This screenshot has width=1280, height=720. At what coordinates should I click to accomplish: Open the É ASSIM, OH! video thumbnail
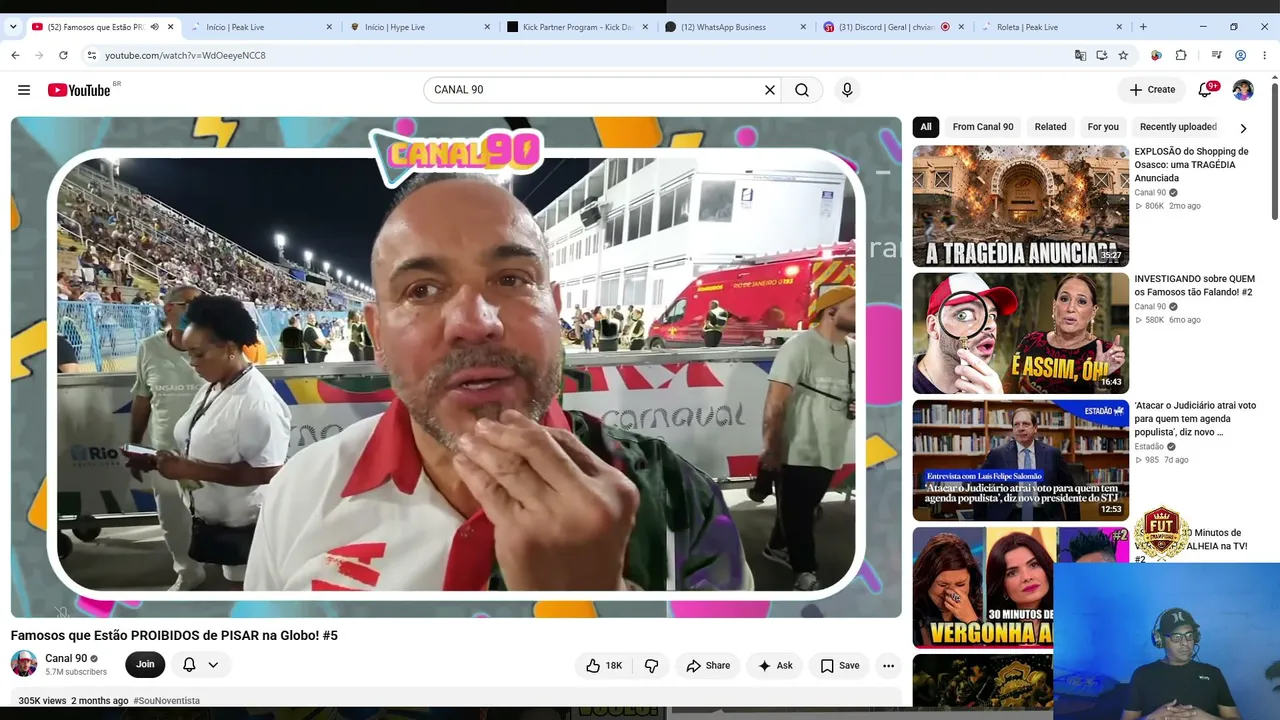pos(1020,333)
